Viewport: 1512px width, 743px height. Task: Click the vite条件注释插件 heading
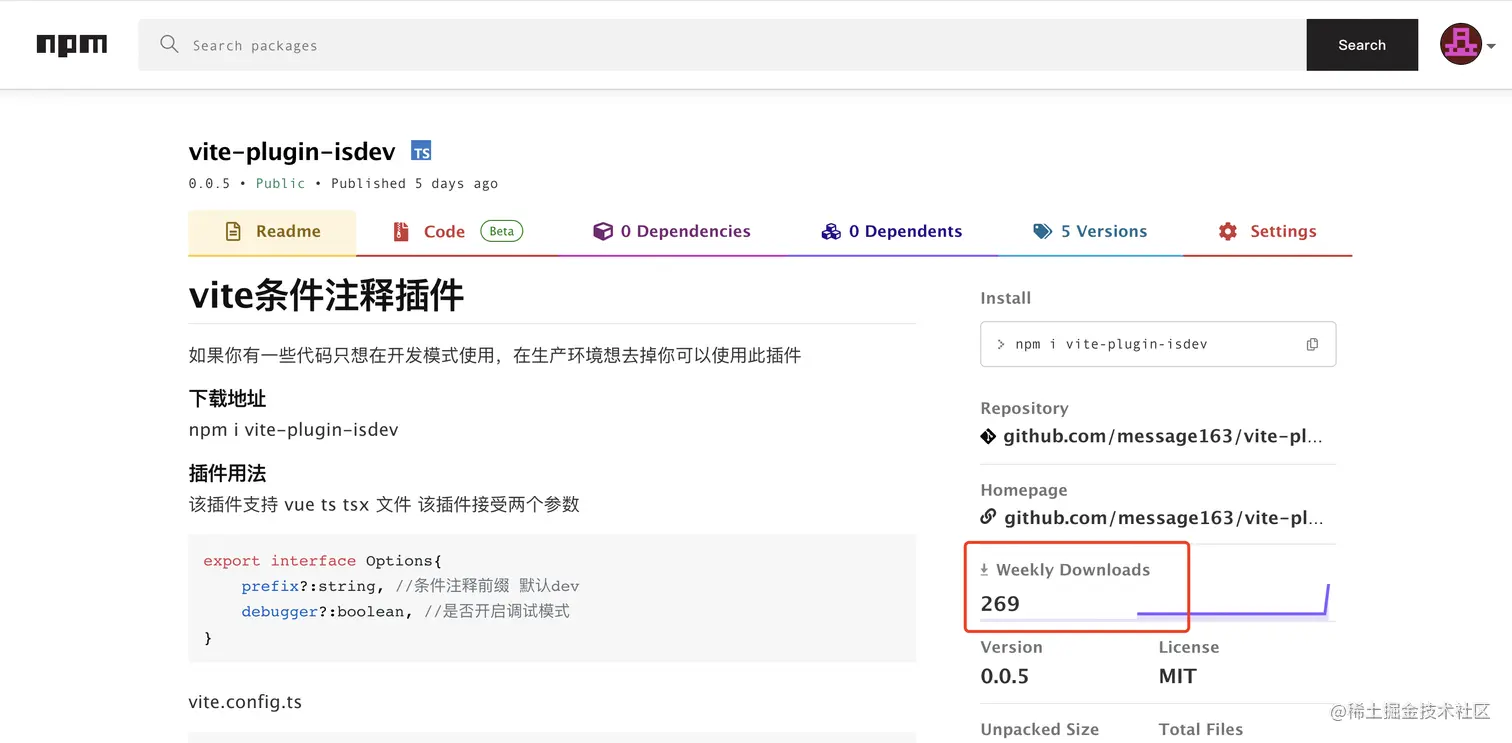tap(326, 295)
